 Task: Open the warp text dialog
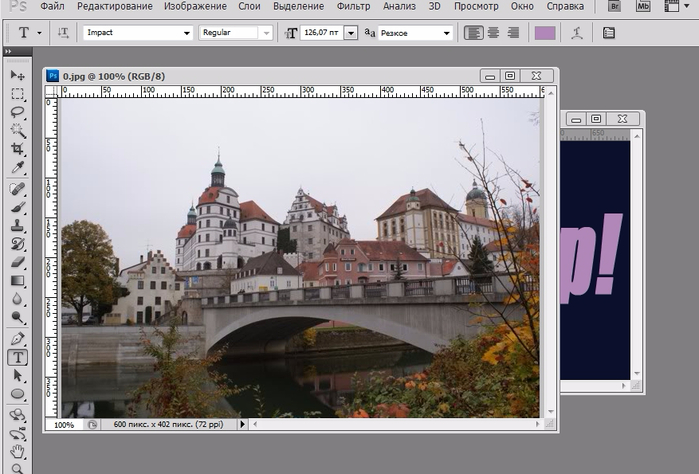coord(577,33)
